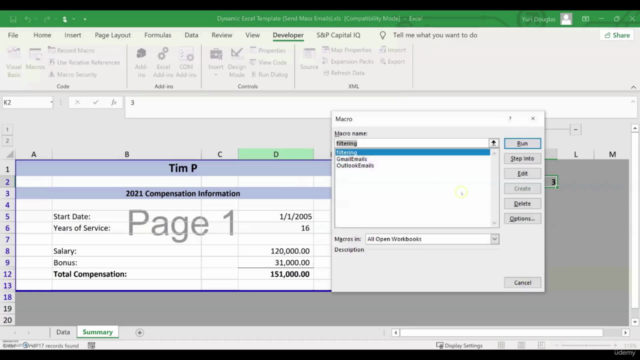The height and width of the screenshot is (360, 640).
Task: Click the Macro name input field
Action: [x=411, y=143]
